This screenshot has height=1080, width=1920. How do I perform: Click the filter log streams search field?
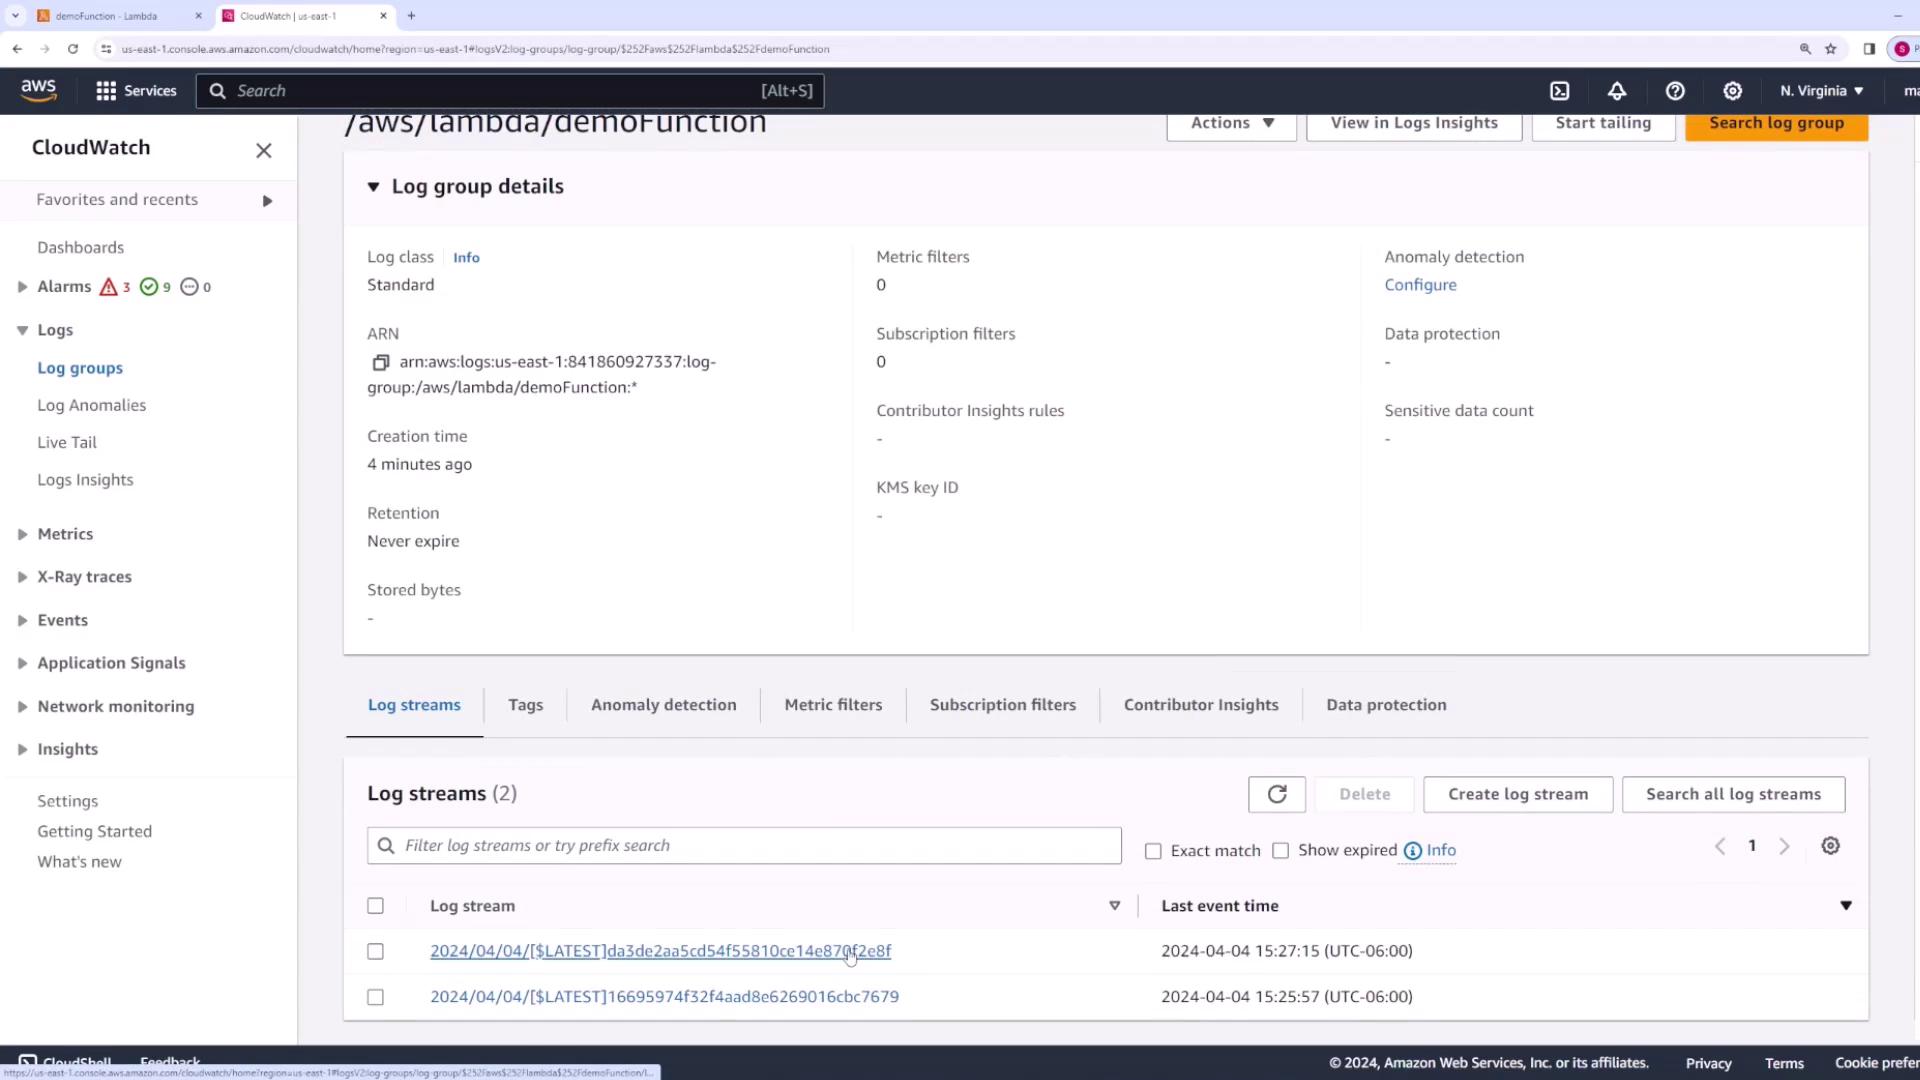(x=744, y=846)
